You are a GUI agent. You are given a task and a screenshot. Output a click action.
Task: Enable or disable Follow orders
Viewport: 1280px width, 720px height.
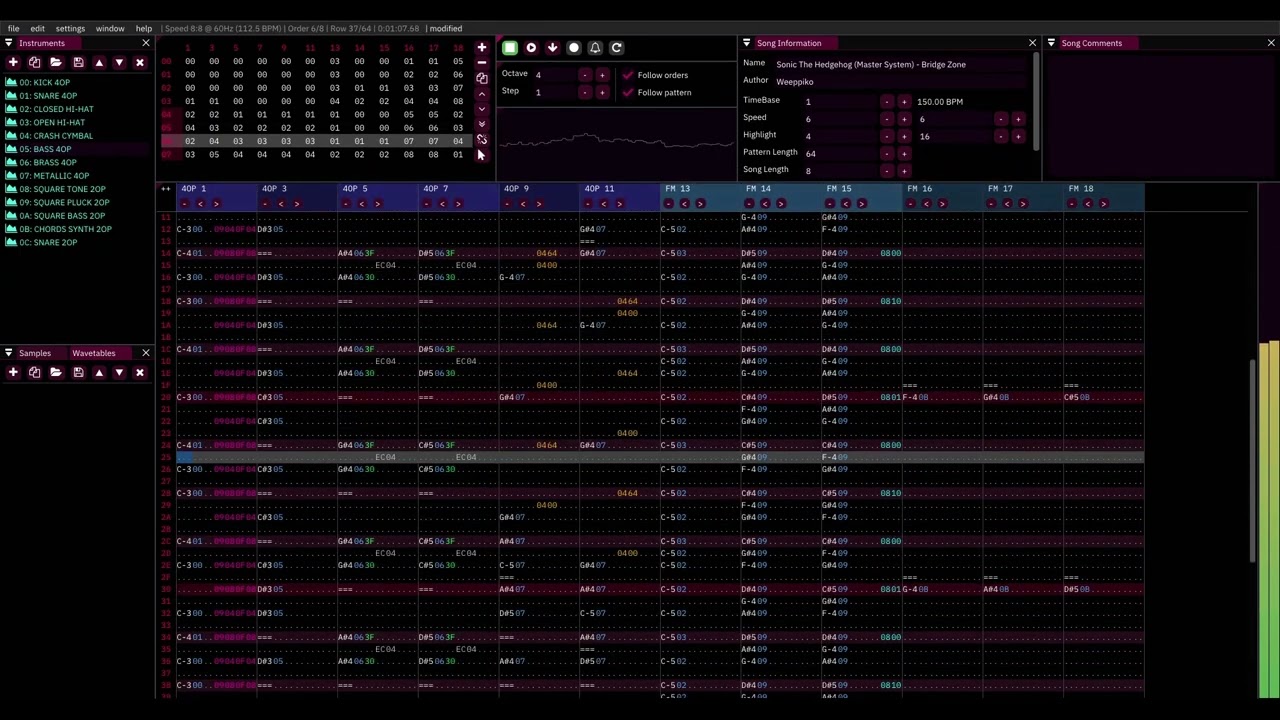[628, 75]
